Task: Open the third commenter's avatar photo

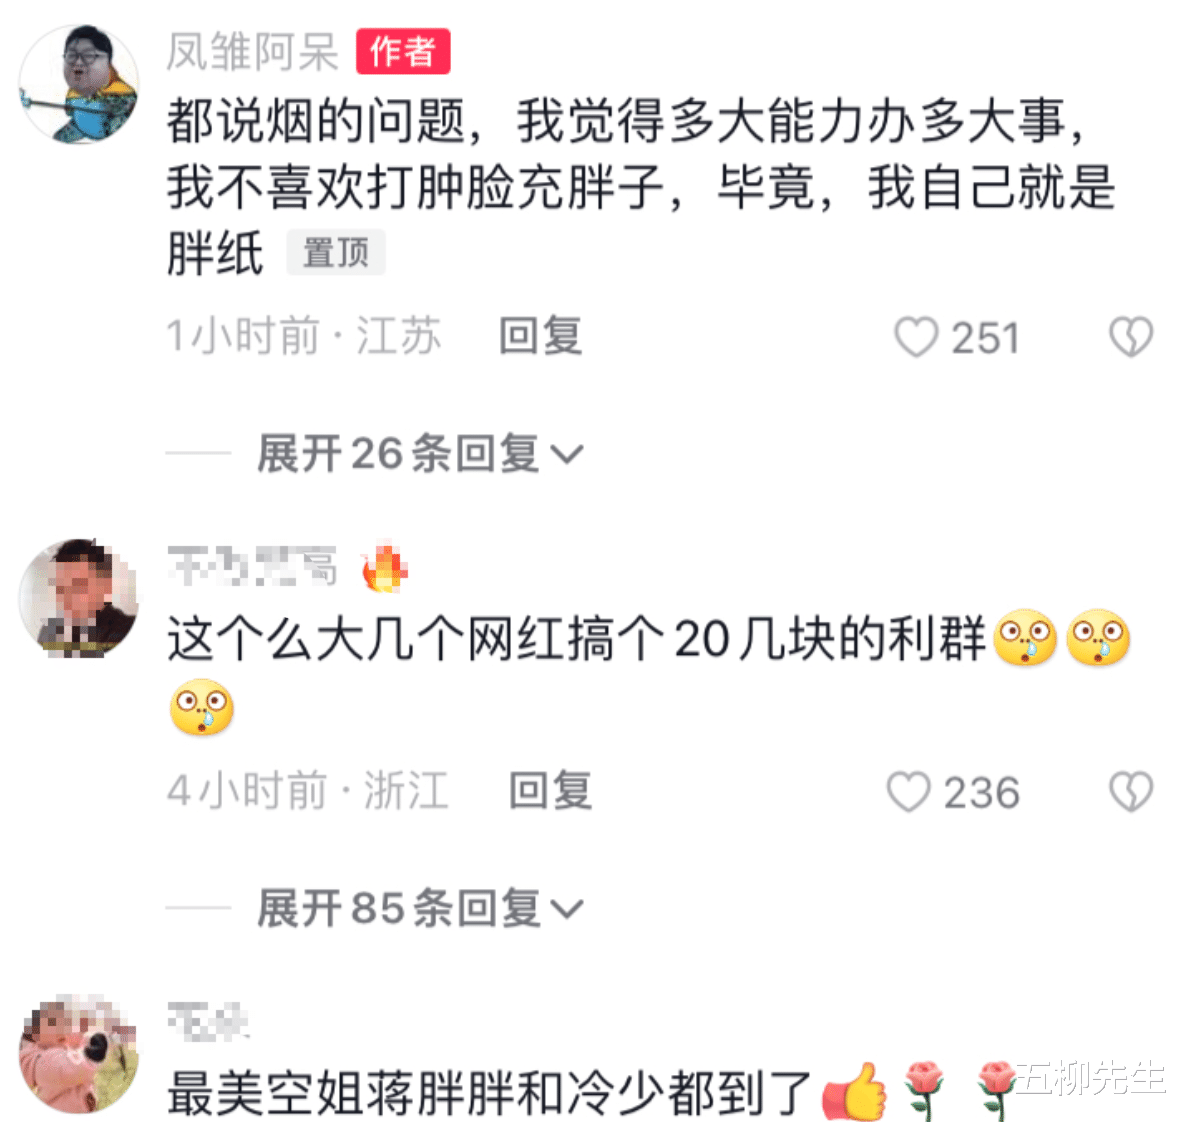Action: pos(79,1054)
